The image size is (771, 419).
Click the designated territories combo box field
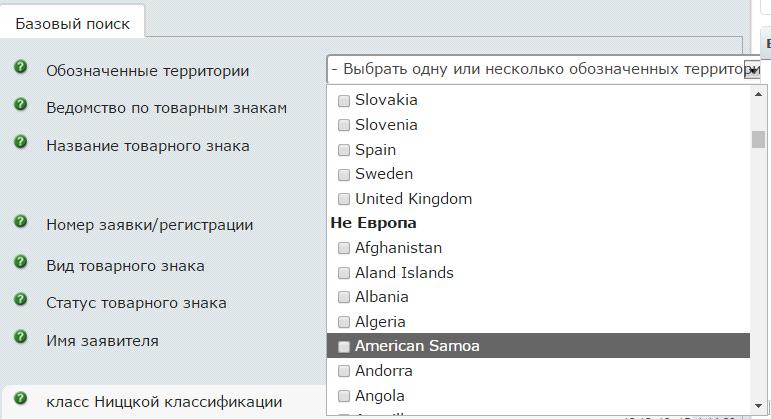(x=535, y=70)
